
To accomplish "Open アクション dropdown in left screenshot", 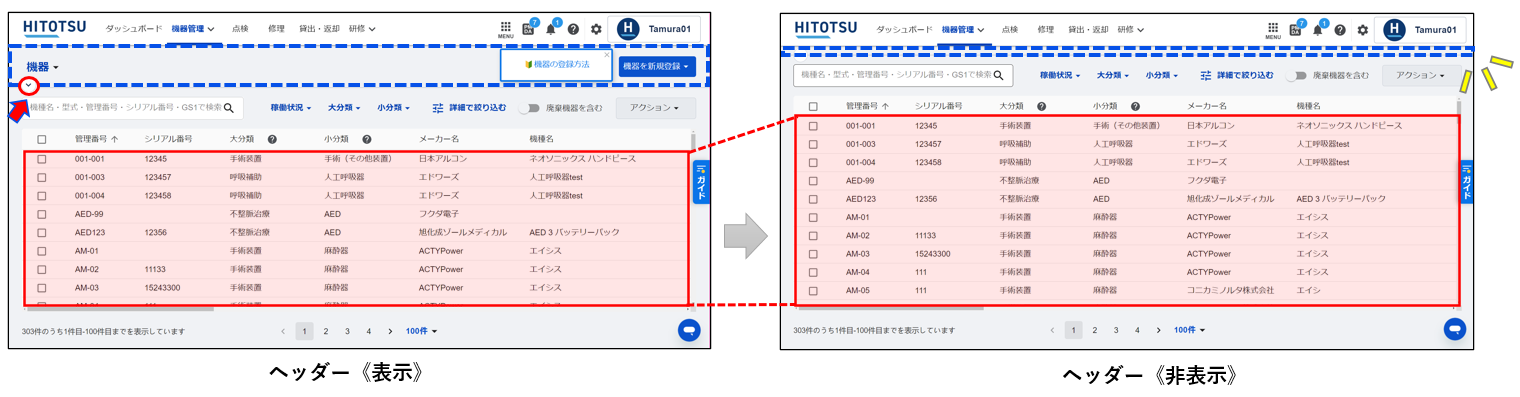I will 656,107.
